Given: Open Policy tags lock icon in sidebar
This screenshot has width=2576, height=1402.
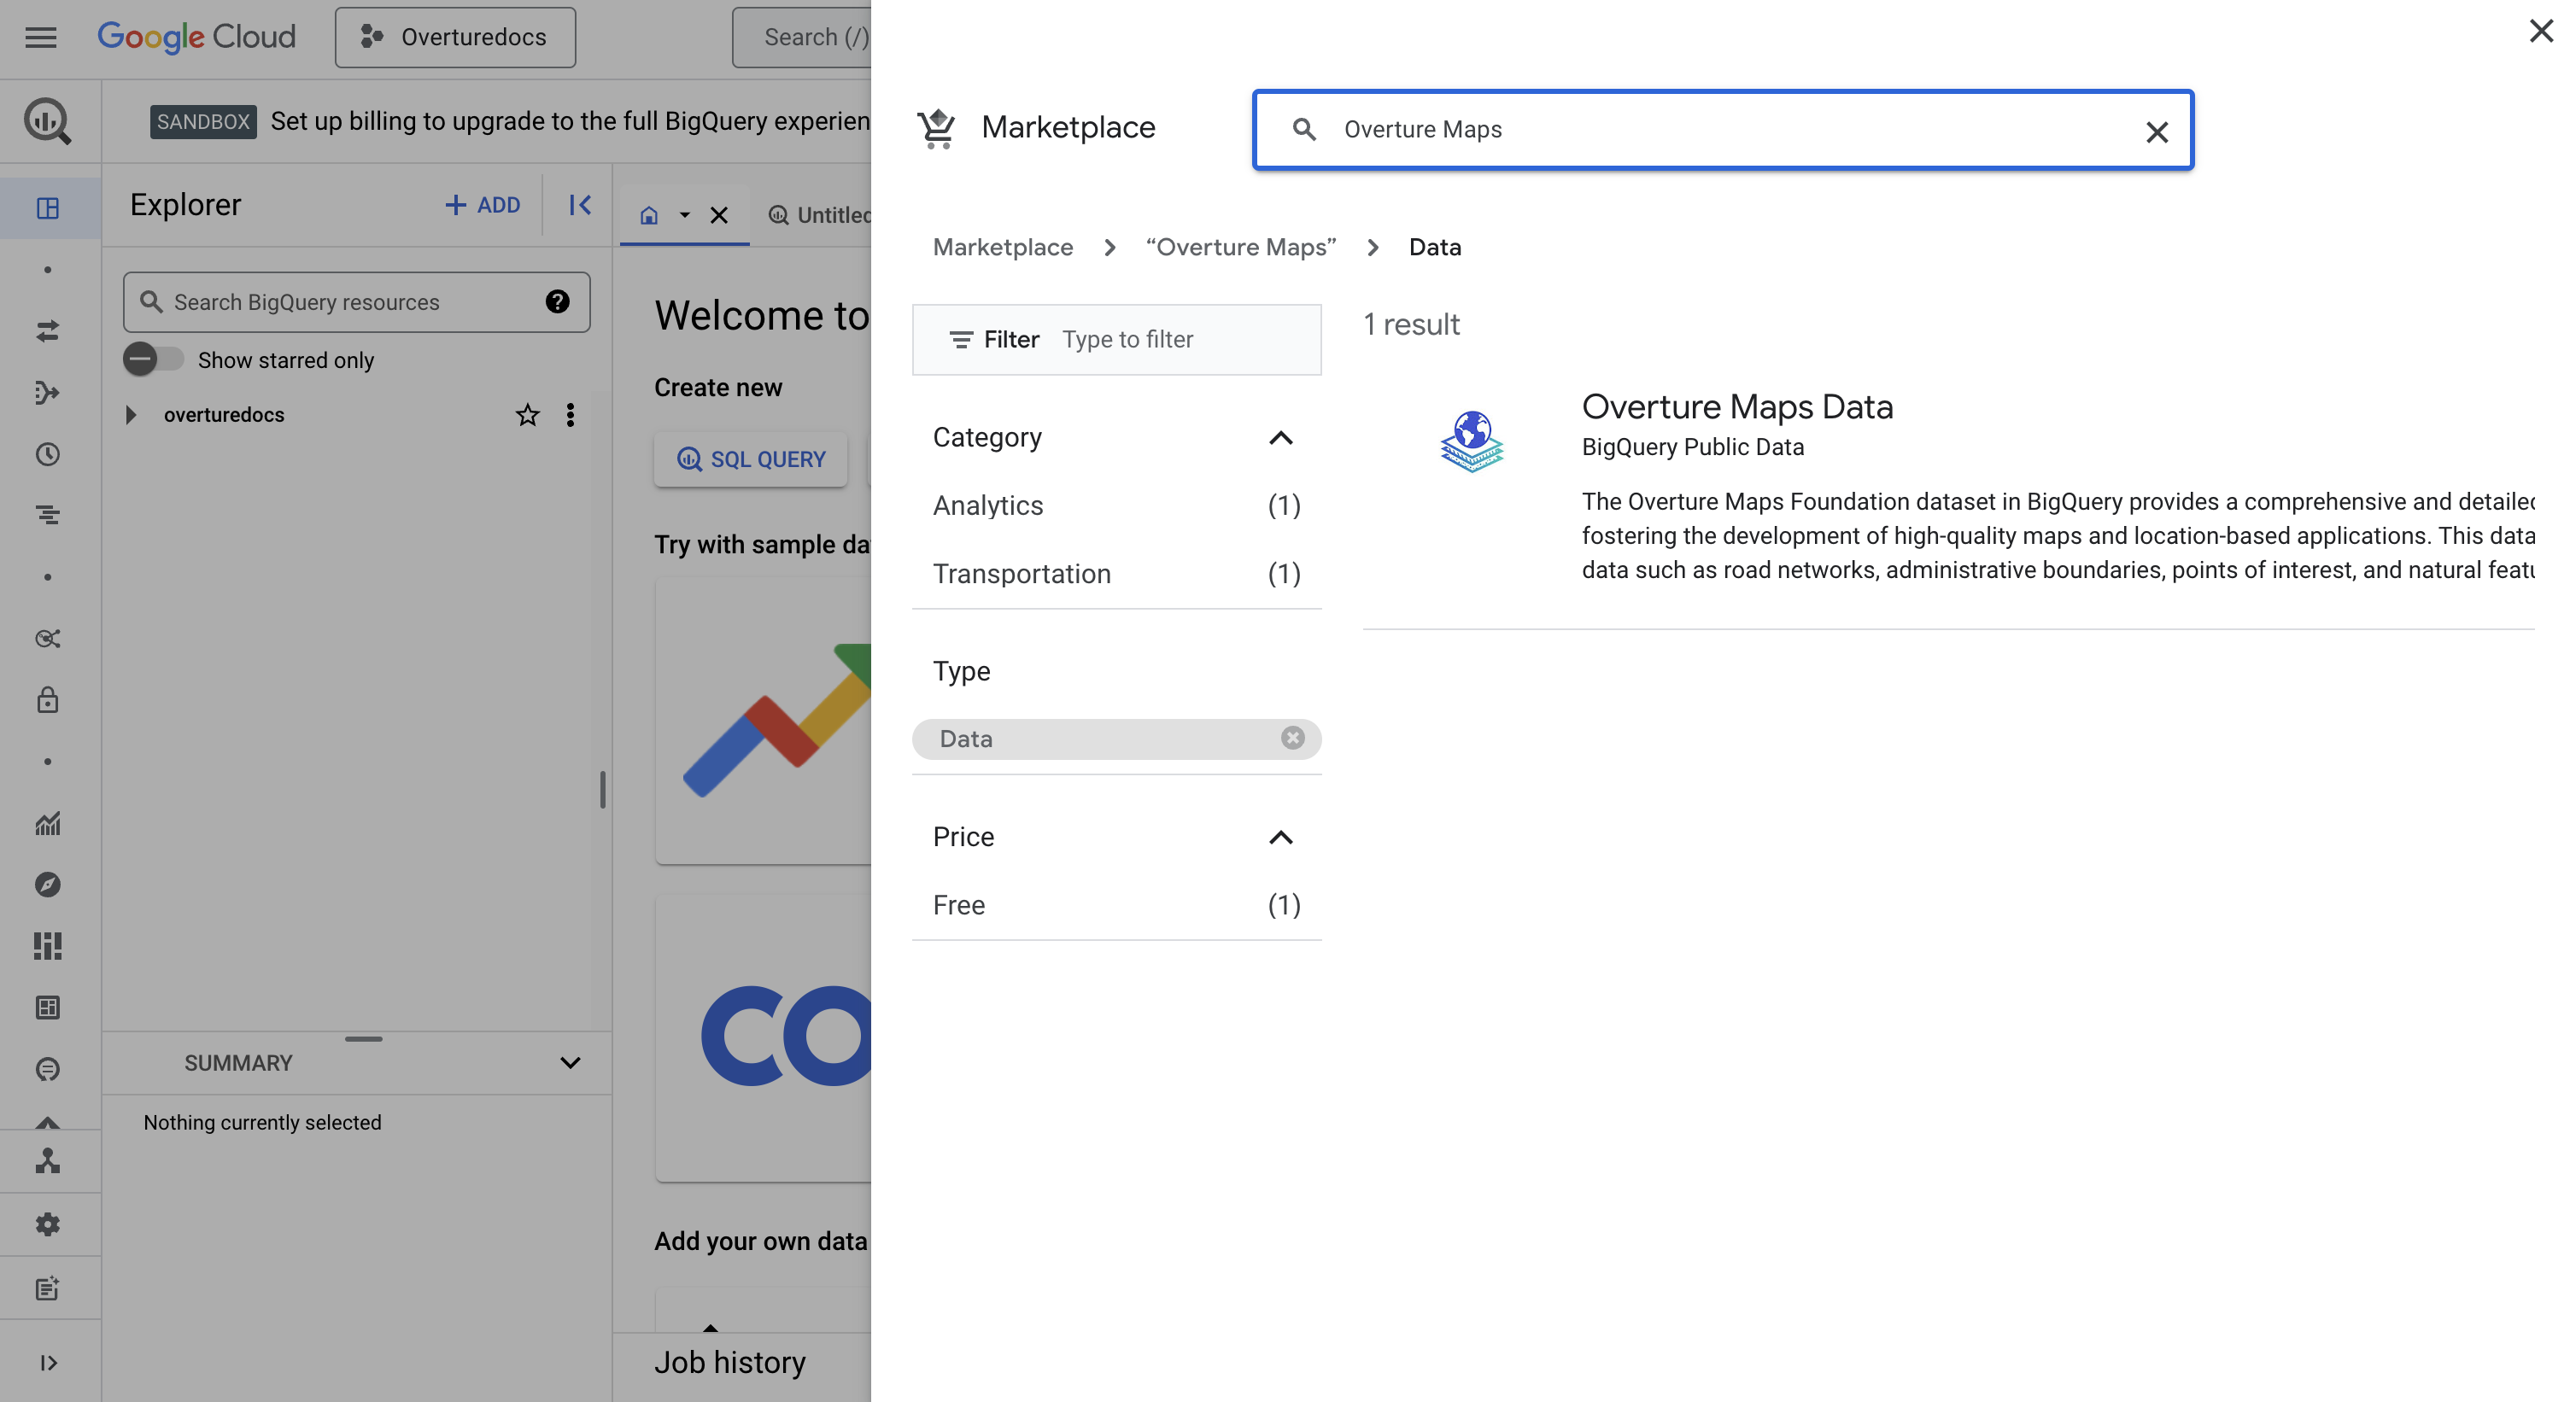Looking at the screenshot, I should 47,700.
